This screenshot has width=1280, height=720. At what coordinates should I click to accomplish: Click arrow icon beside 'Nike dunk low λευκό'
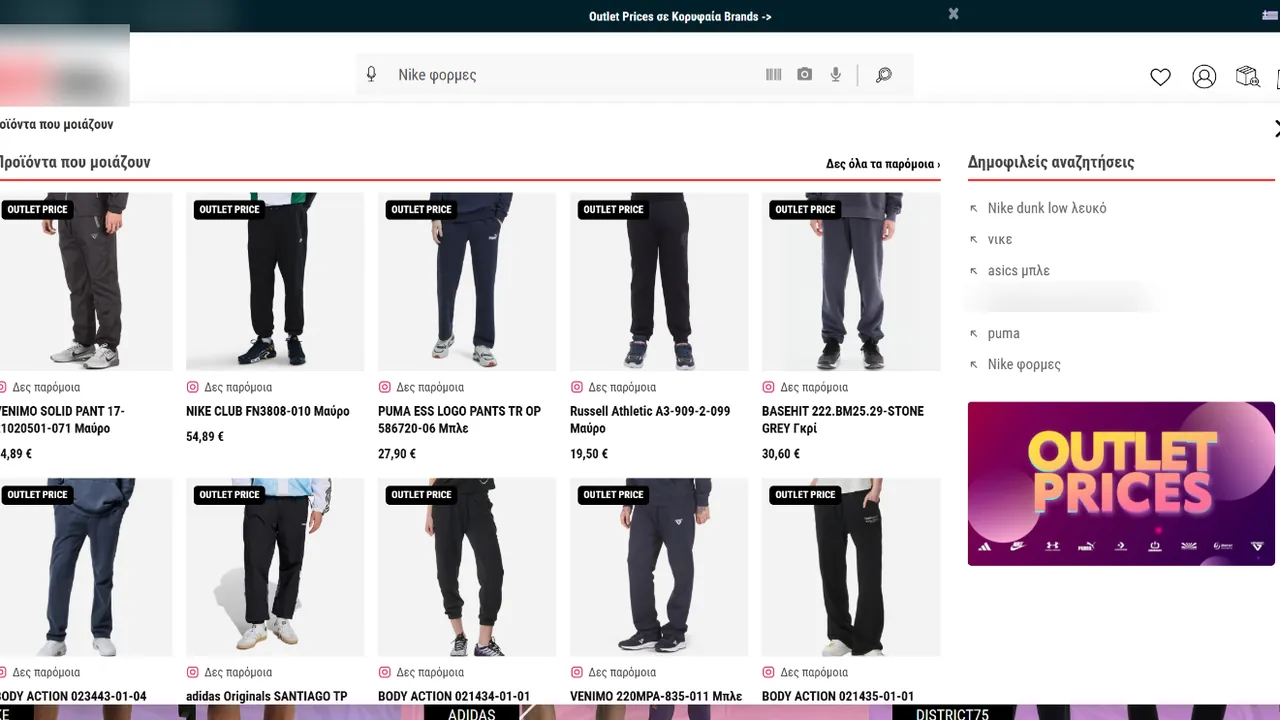[974, 209]
